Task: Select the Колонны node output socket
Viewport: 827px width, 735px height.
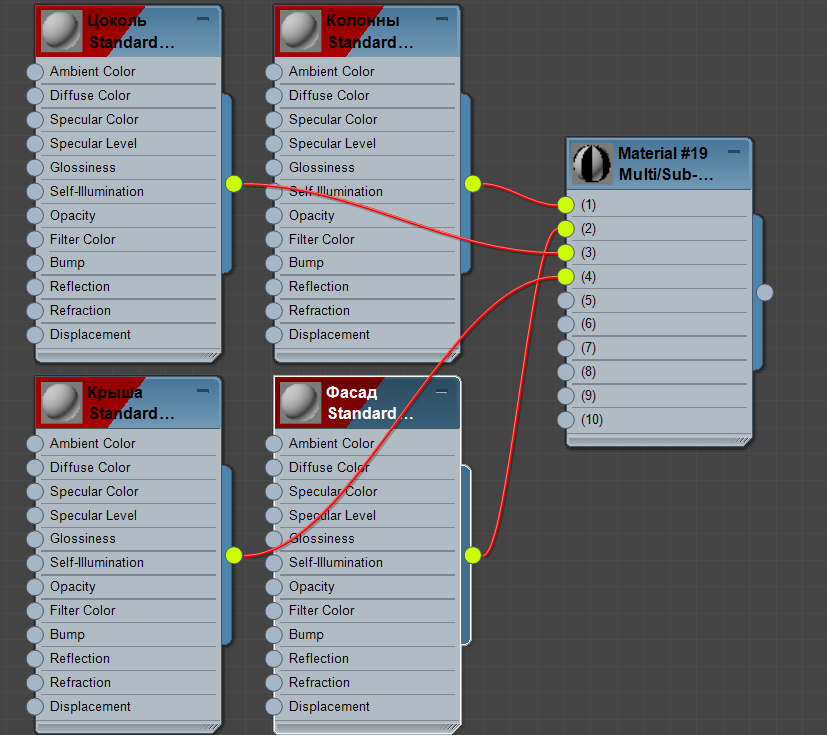Action: (x=473, y=184)
